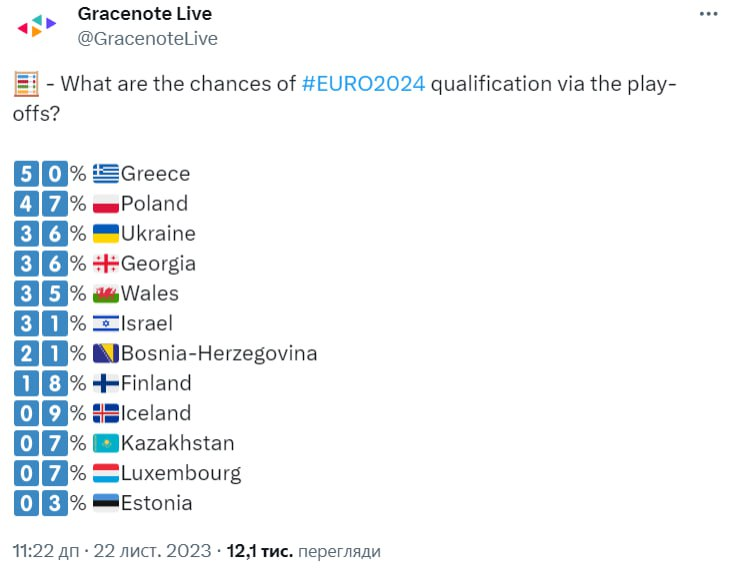Open the three-dot more options menu
Viewport: 736px width, 577px height.
pos(708,15)
